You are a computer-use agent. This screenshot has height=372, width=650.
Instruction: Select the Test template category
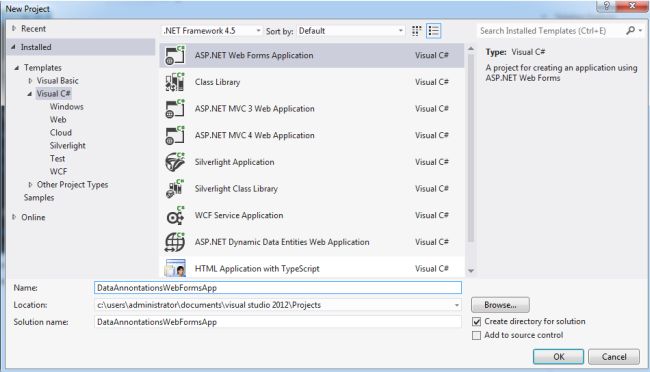click(x=57, y=158)
